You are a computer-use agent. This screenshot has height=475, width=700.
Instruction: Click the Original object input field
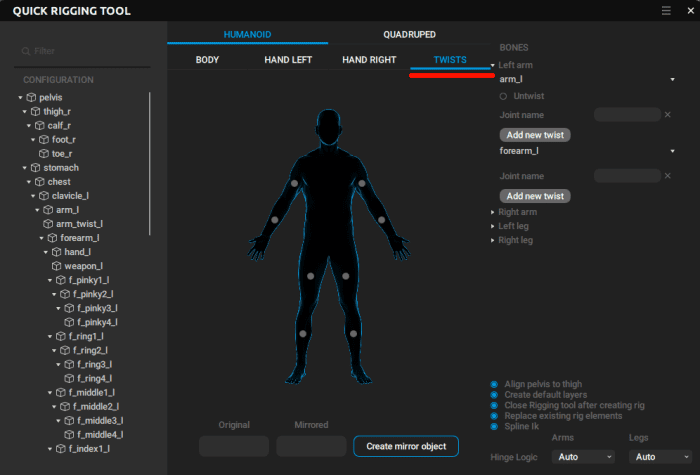point(234,446)
